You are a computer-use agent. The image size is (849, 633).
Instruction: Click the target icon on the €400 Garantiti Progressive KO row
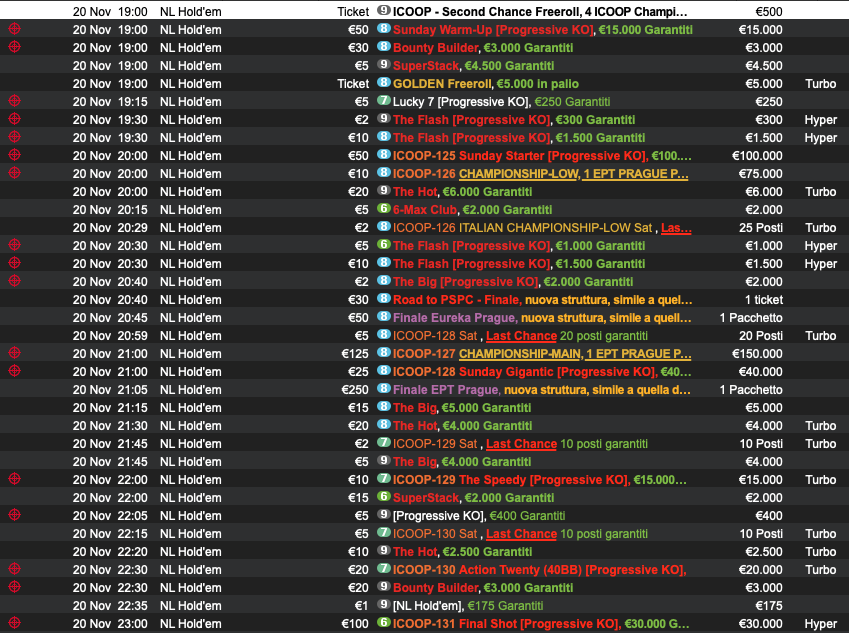[15, 515]
